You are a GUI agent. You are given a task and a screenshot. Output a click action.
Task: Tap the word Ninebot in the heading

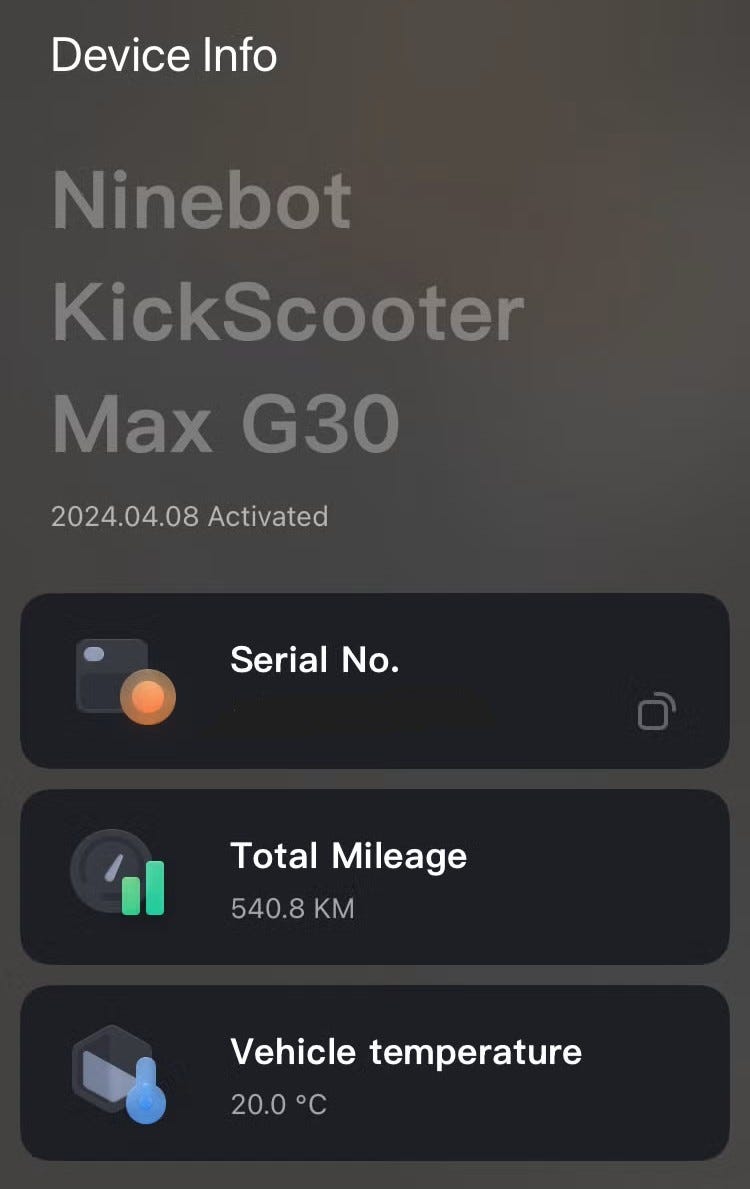pos(202,200)
